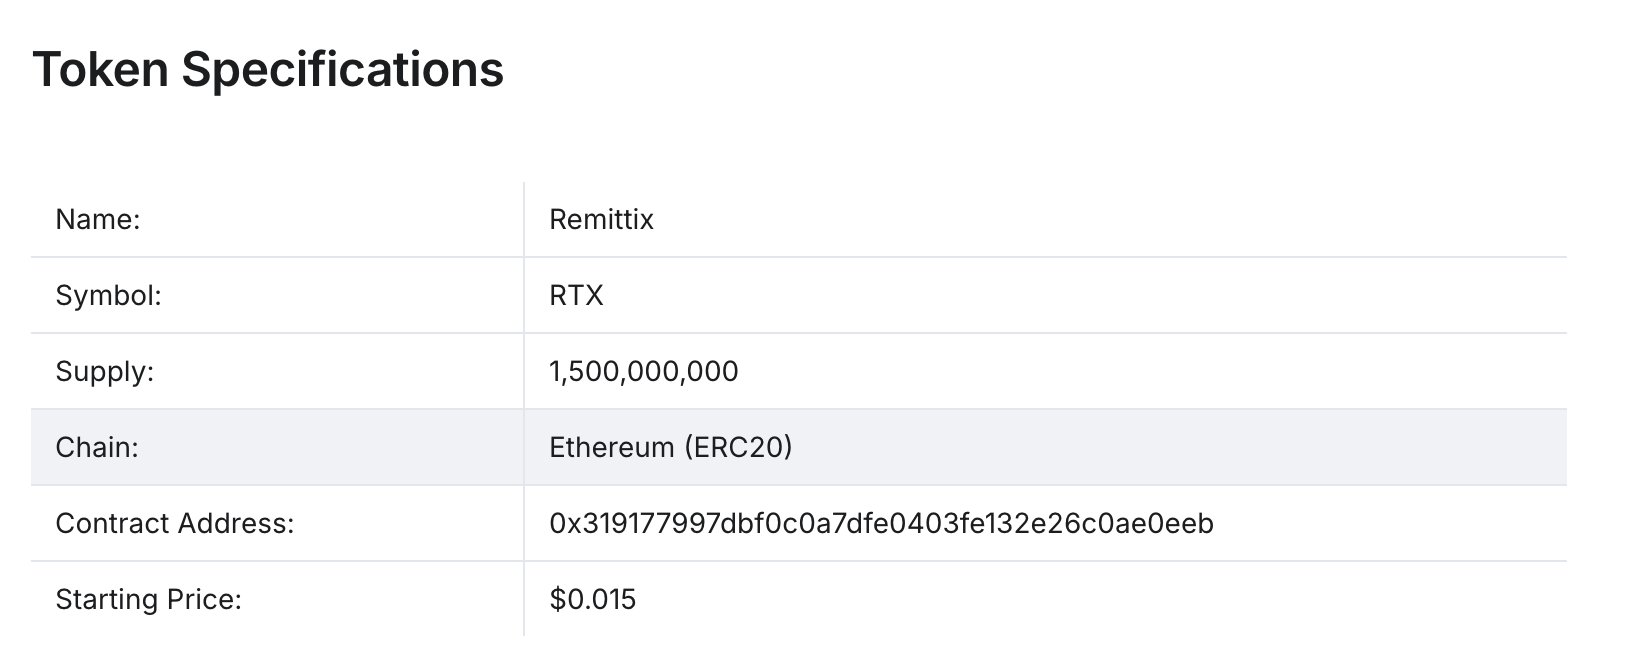Image resolution: width=1638 pixels, height=662 pixels.
Task: Click the dollar sign of the starting price
Action: pyautogui.click(x=556, y=599)
